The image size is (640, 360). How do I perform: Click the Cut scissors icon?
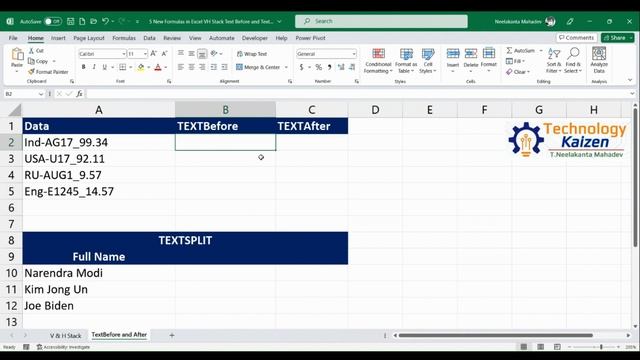tap(31, 51)
